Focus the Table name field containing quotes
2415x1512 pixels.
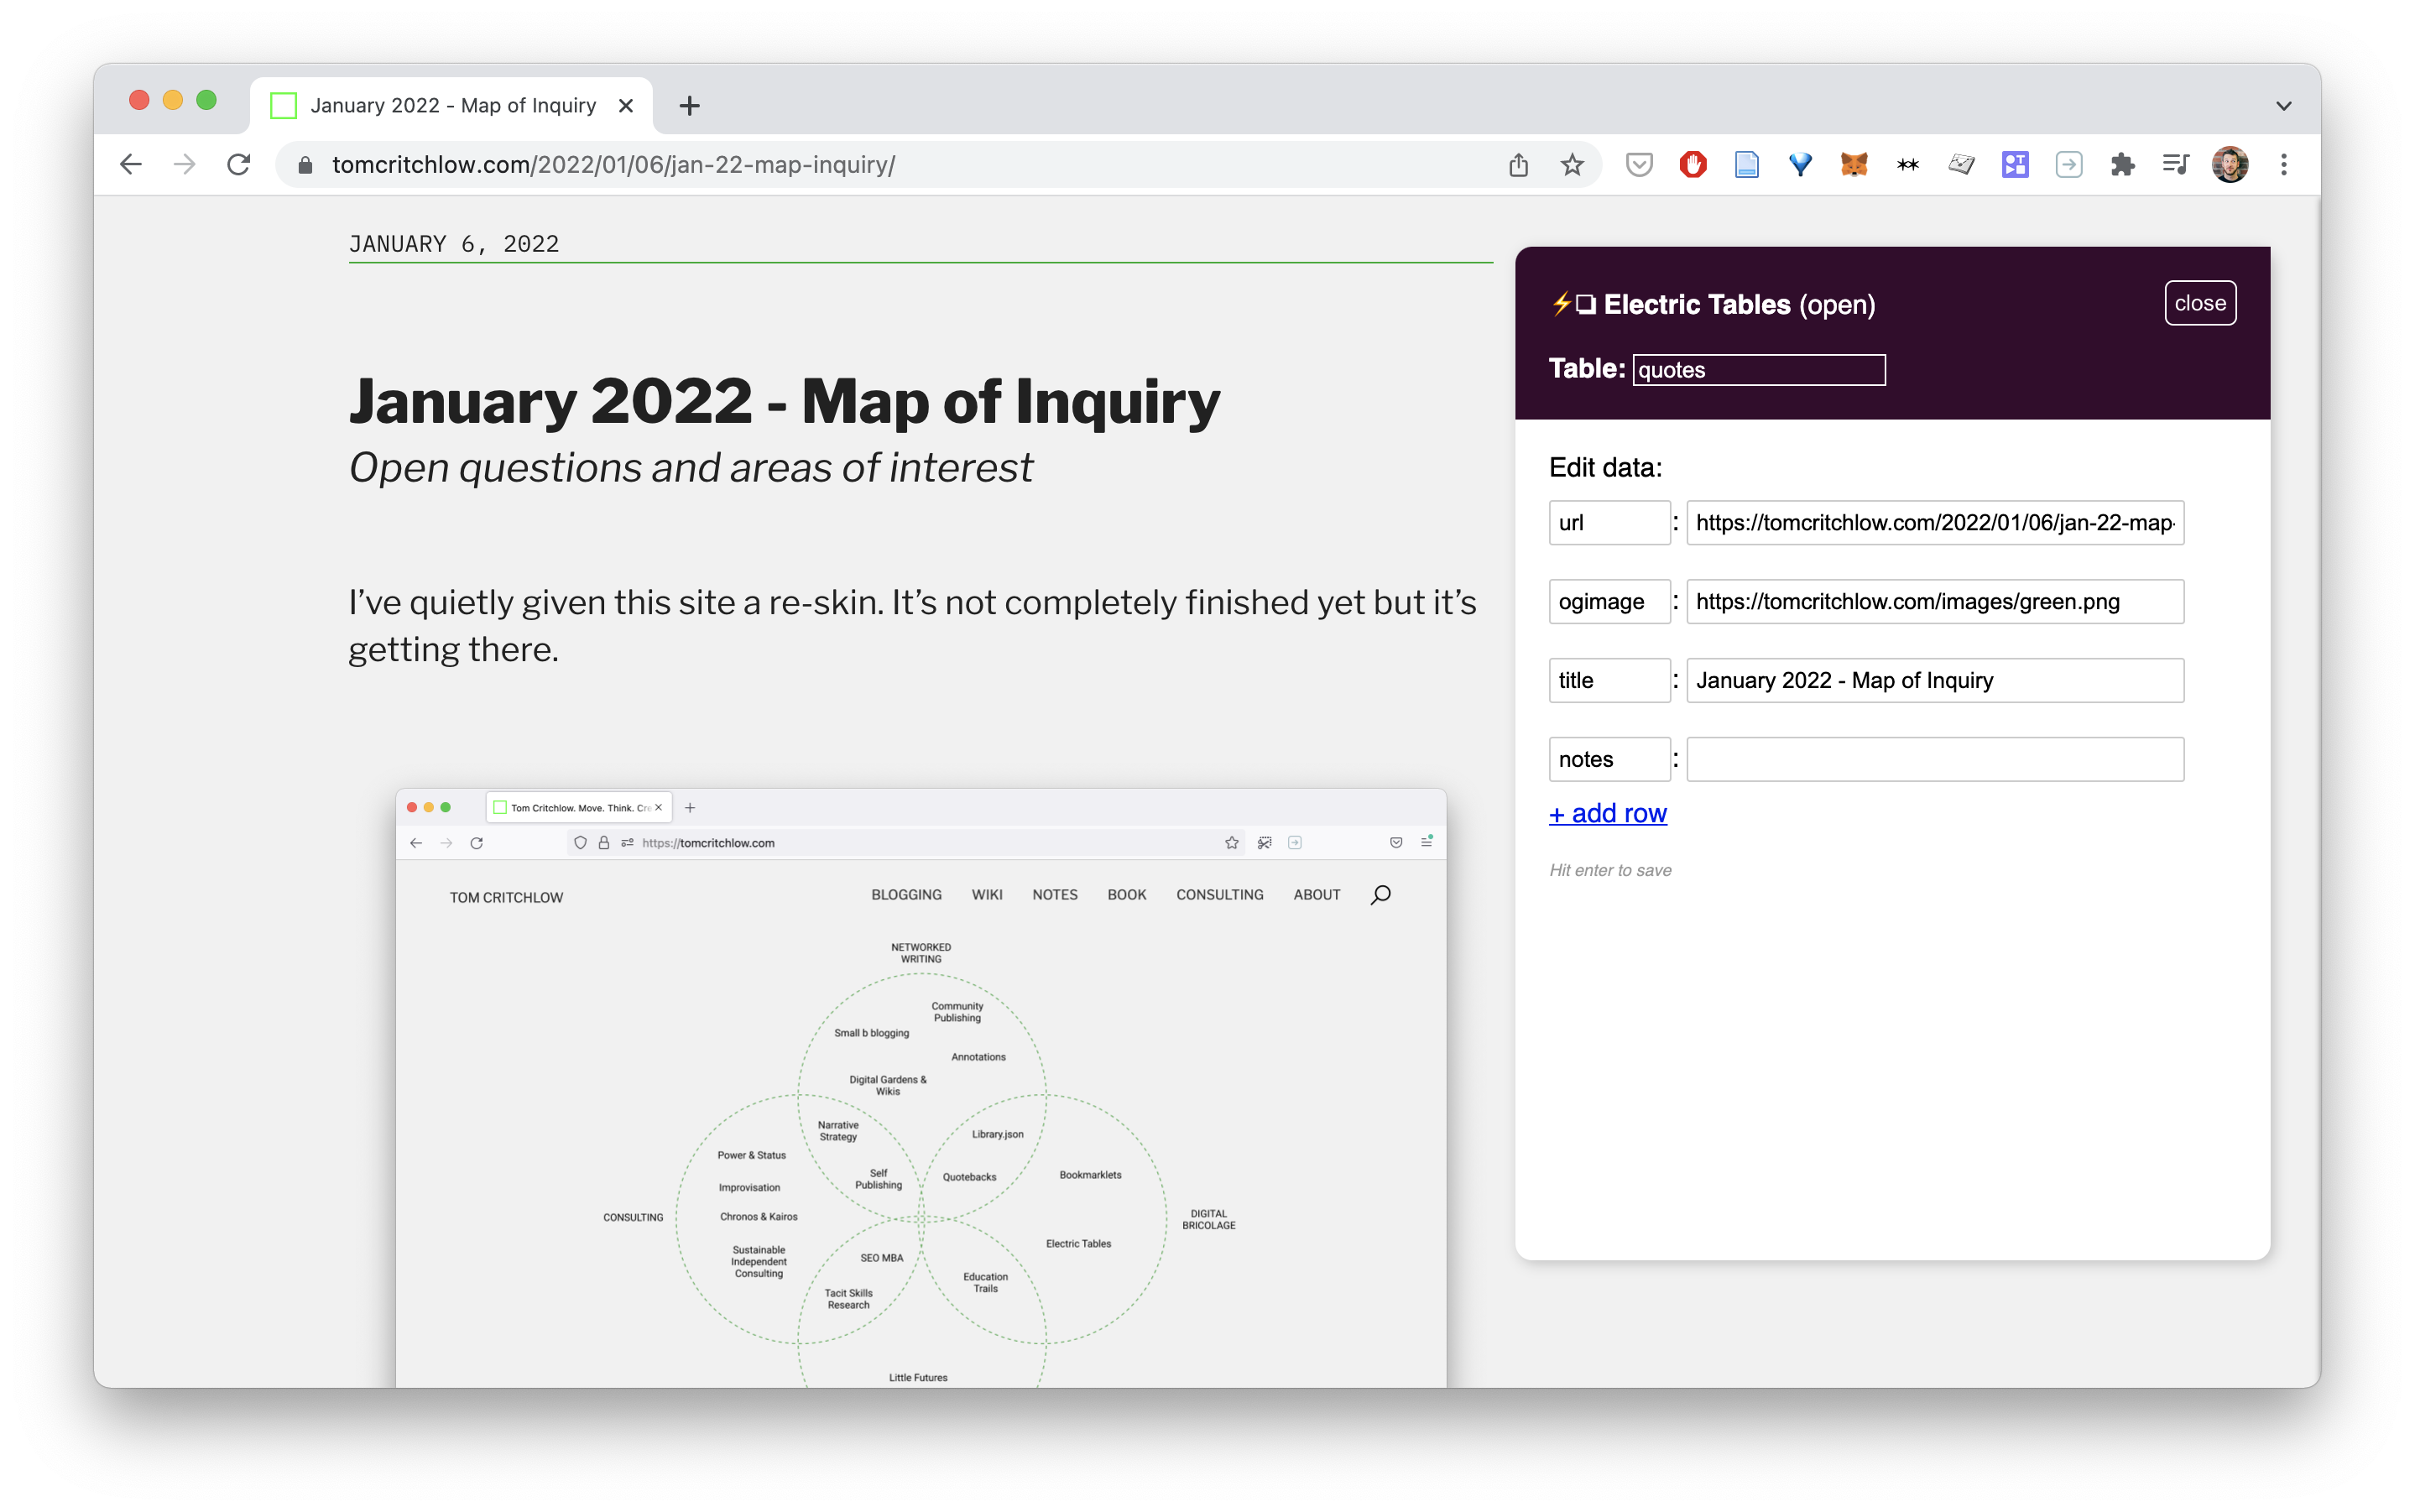tap(1759, 370)
